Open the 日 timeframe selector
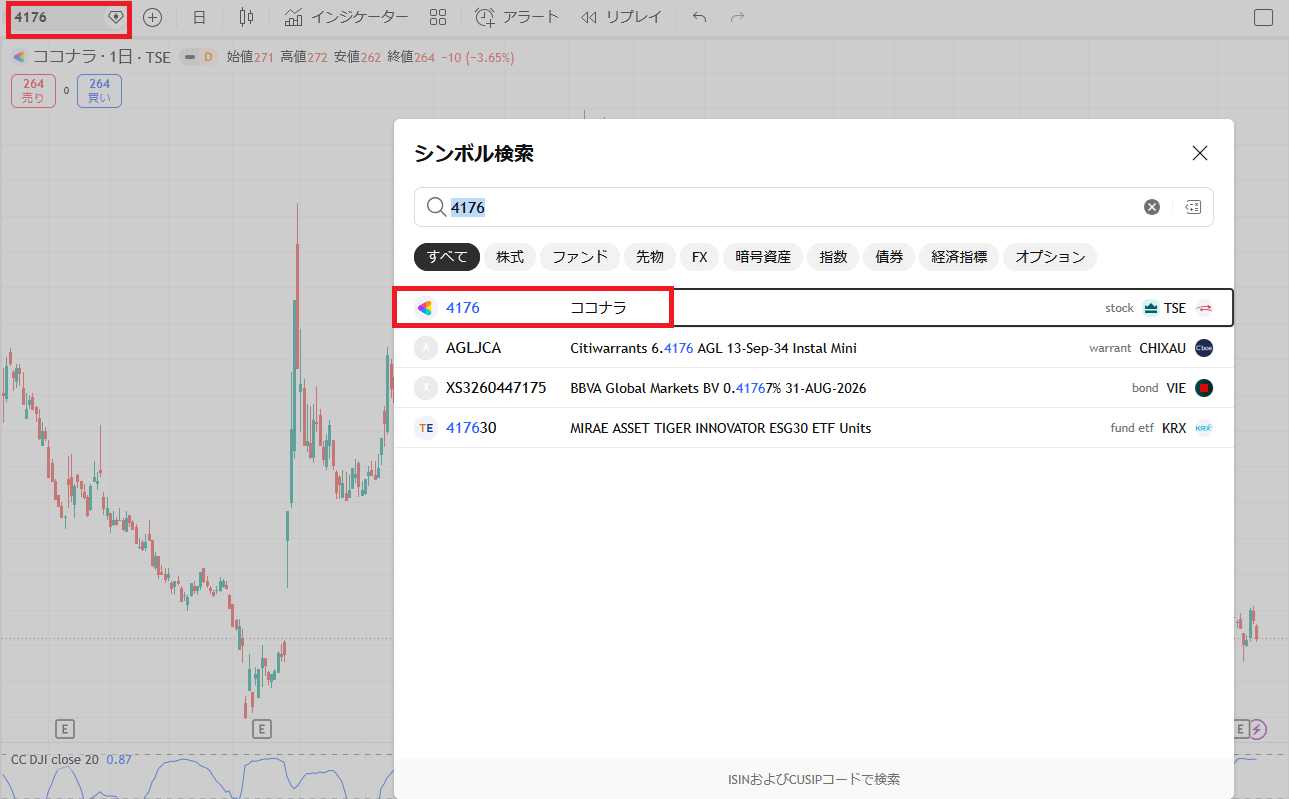The image size is (1289, 799). (x=199, y=17)
